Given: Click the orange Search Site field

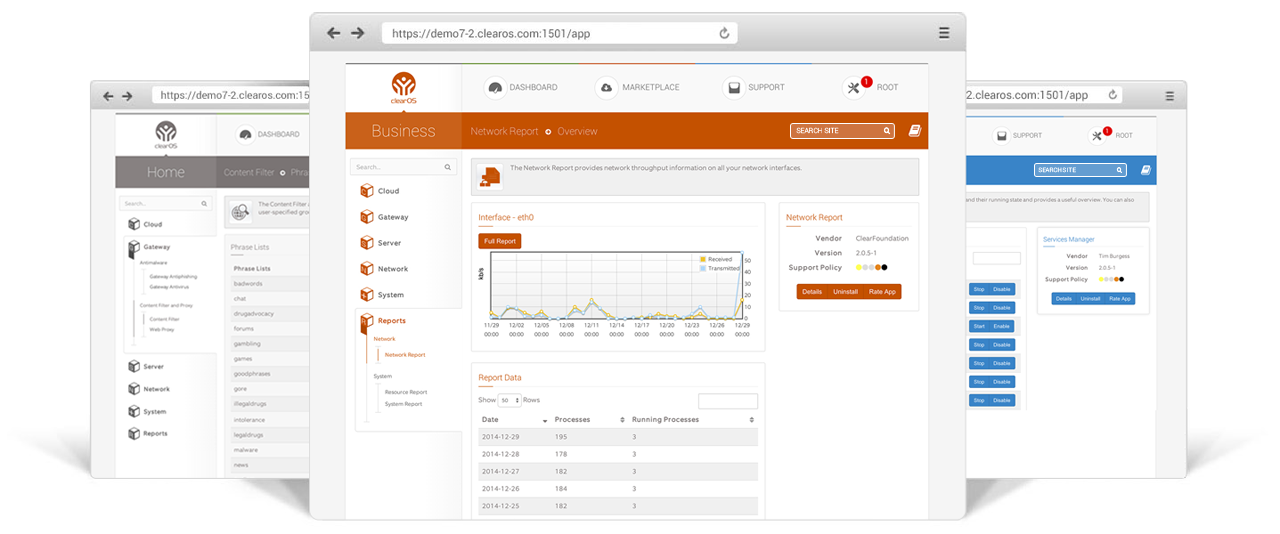Looking at the screenshot, I should [836, 131].
